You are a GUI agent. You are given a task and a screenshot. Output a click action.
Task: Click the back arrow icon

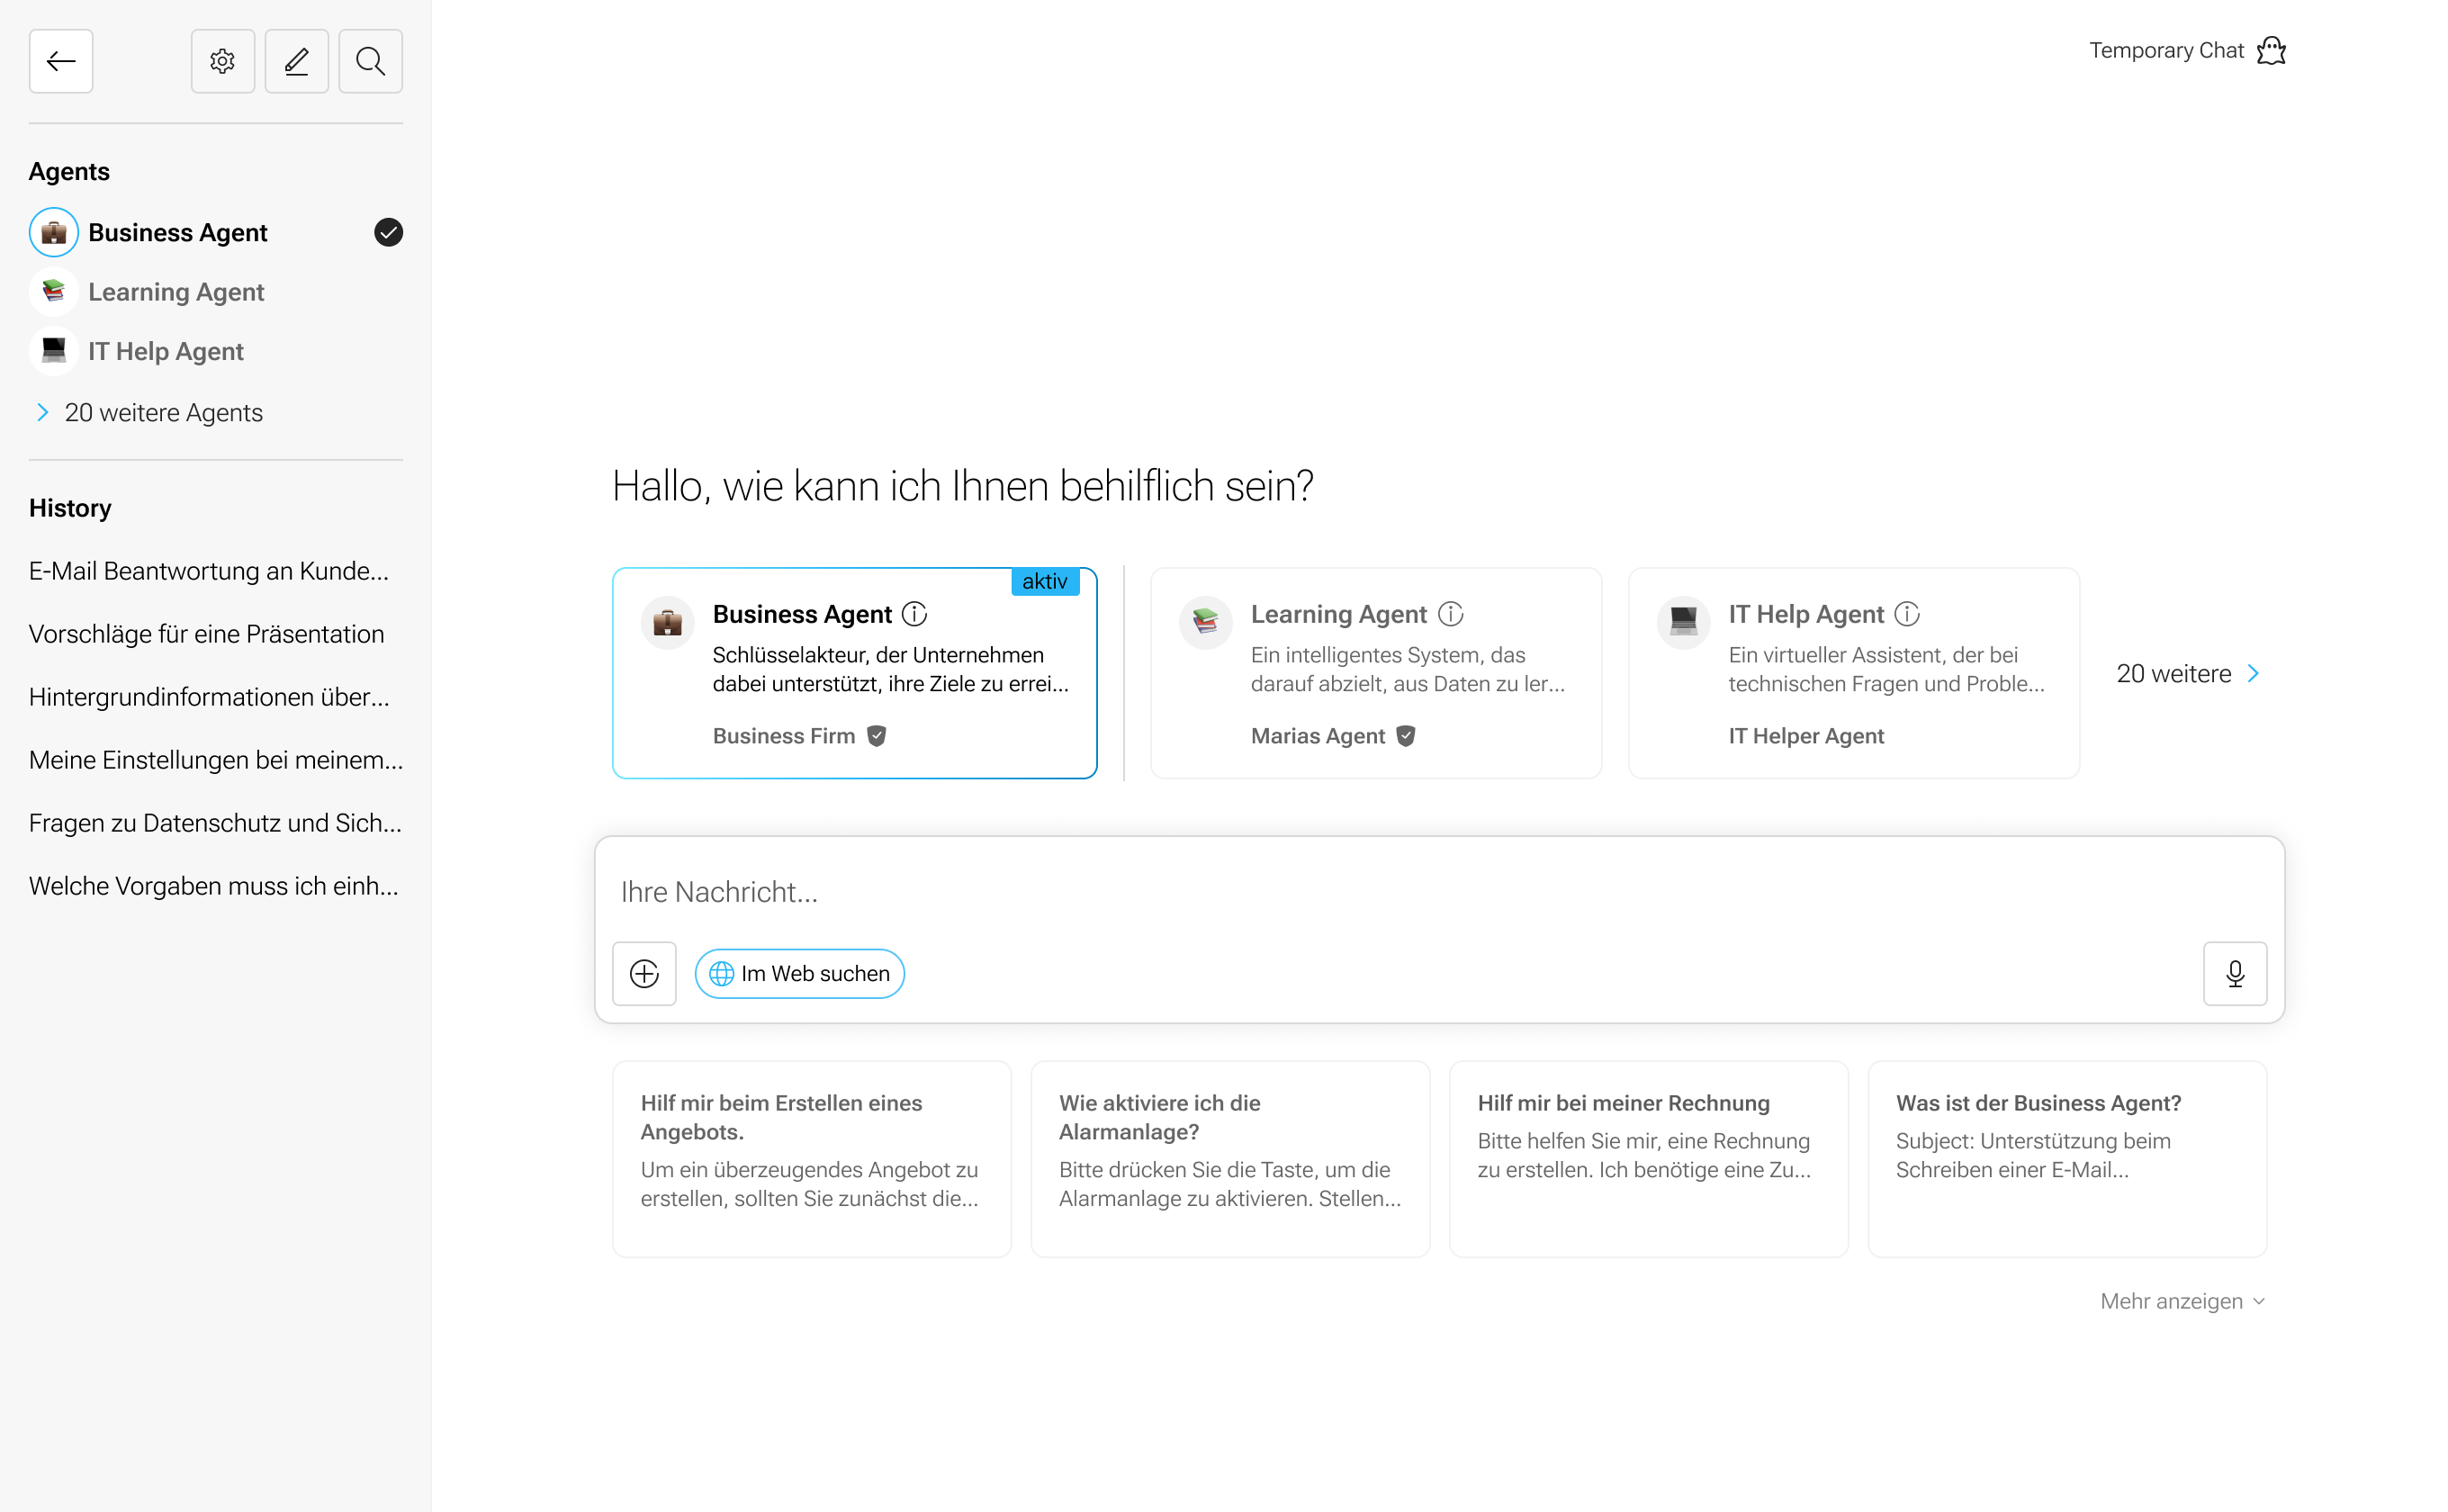(61, 61)
